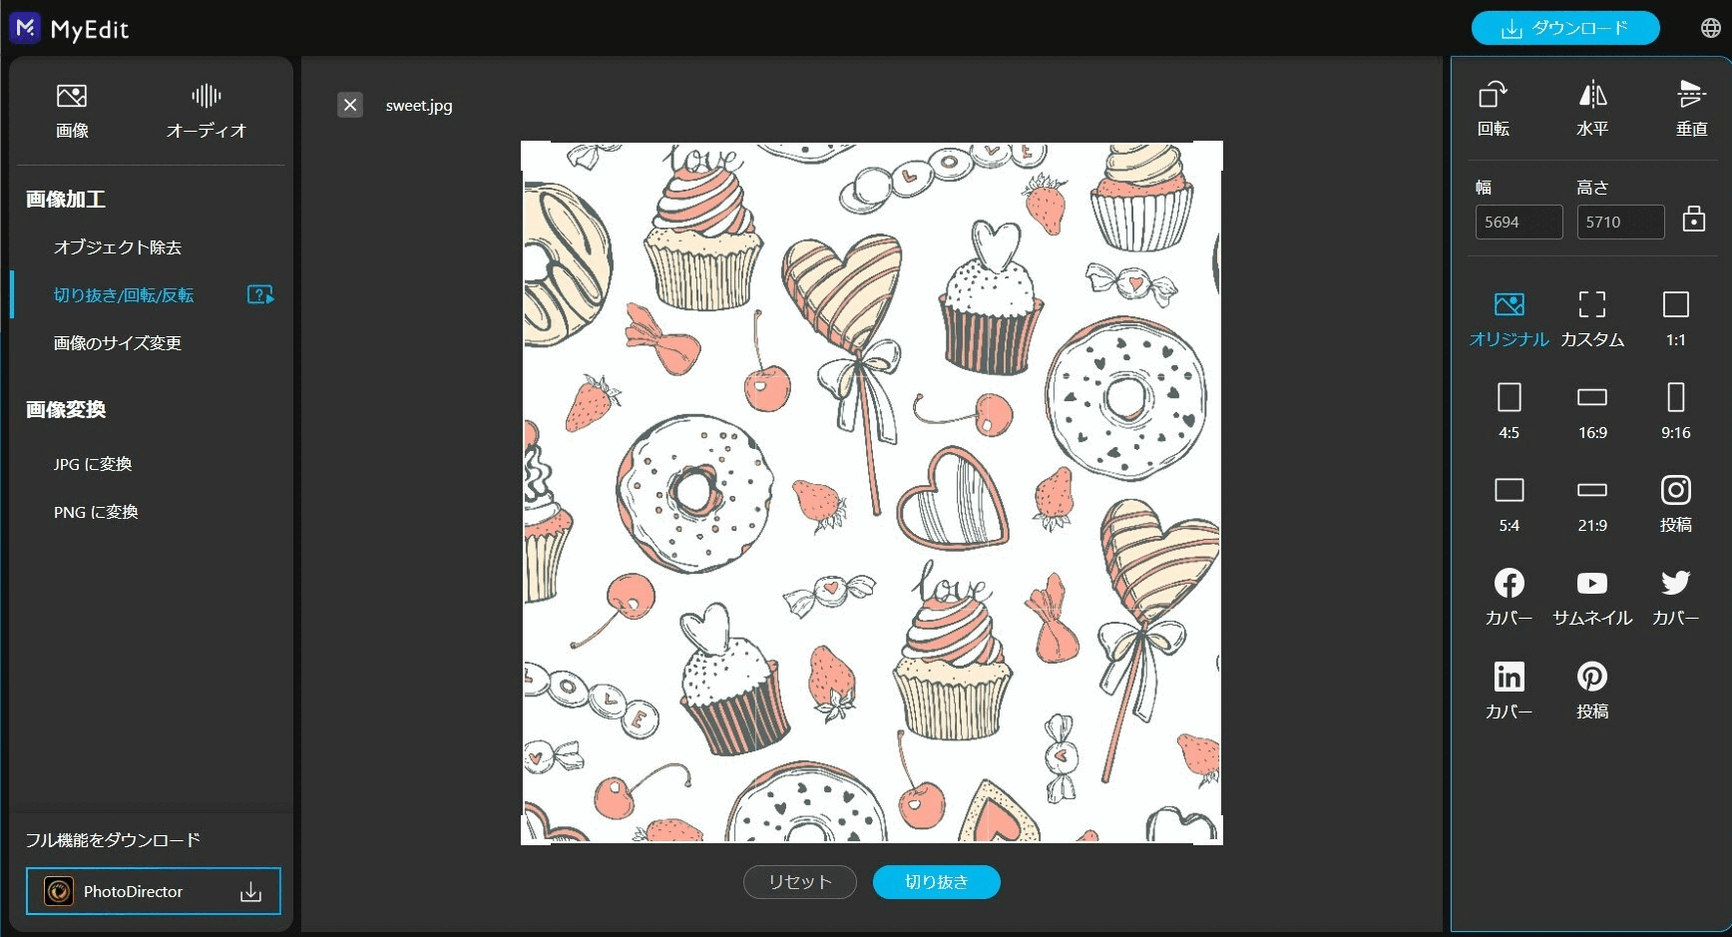Select the 4:5 crop ratio
Image resolution: width=1732 pixels, height=937 pixels.
(1509, 411)
